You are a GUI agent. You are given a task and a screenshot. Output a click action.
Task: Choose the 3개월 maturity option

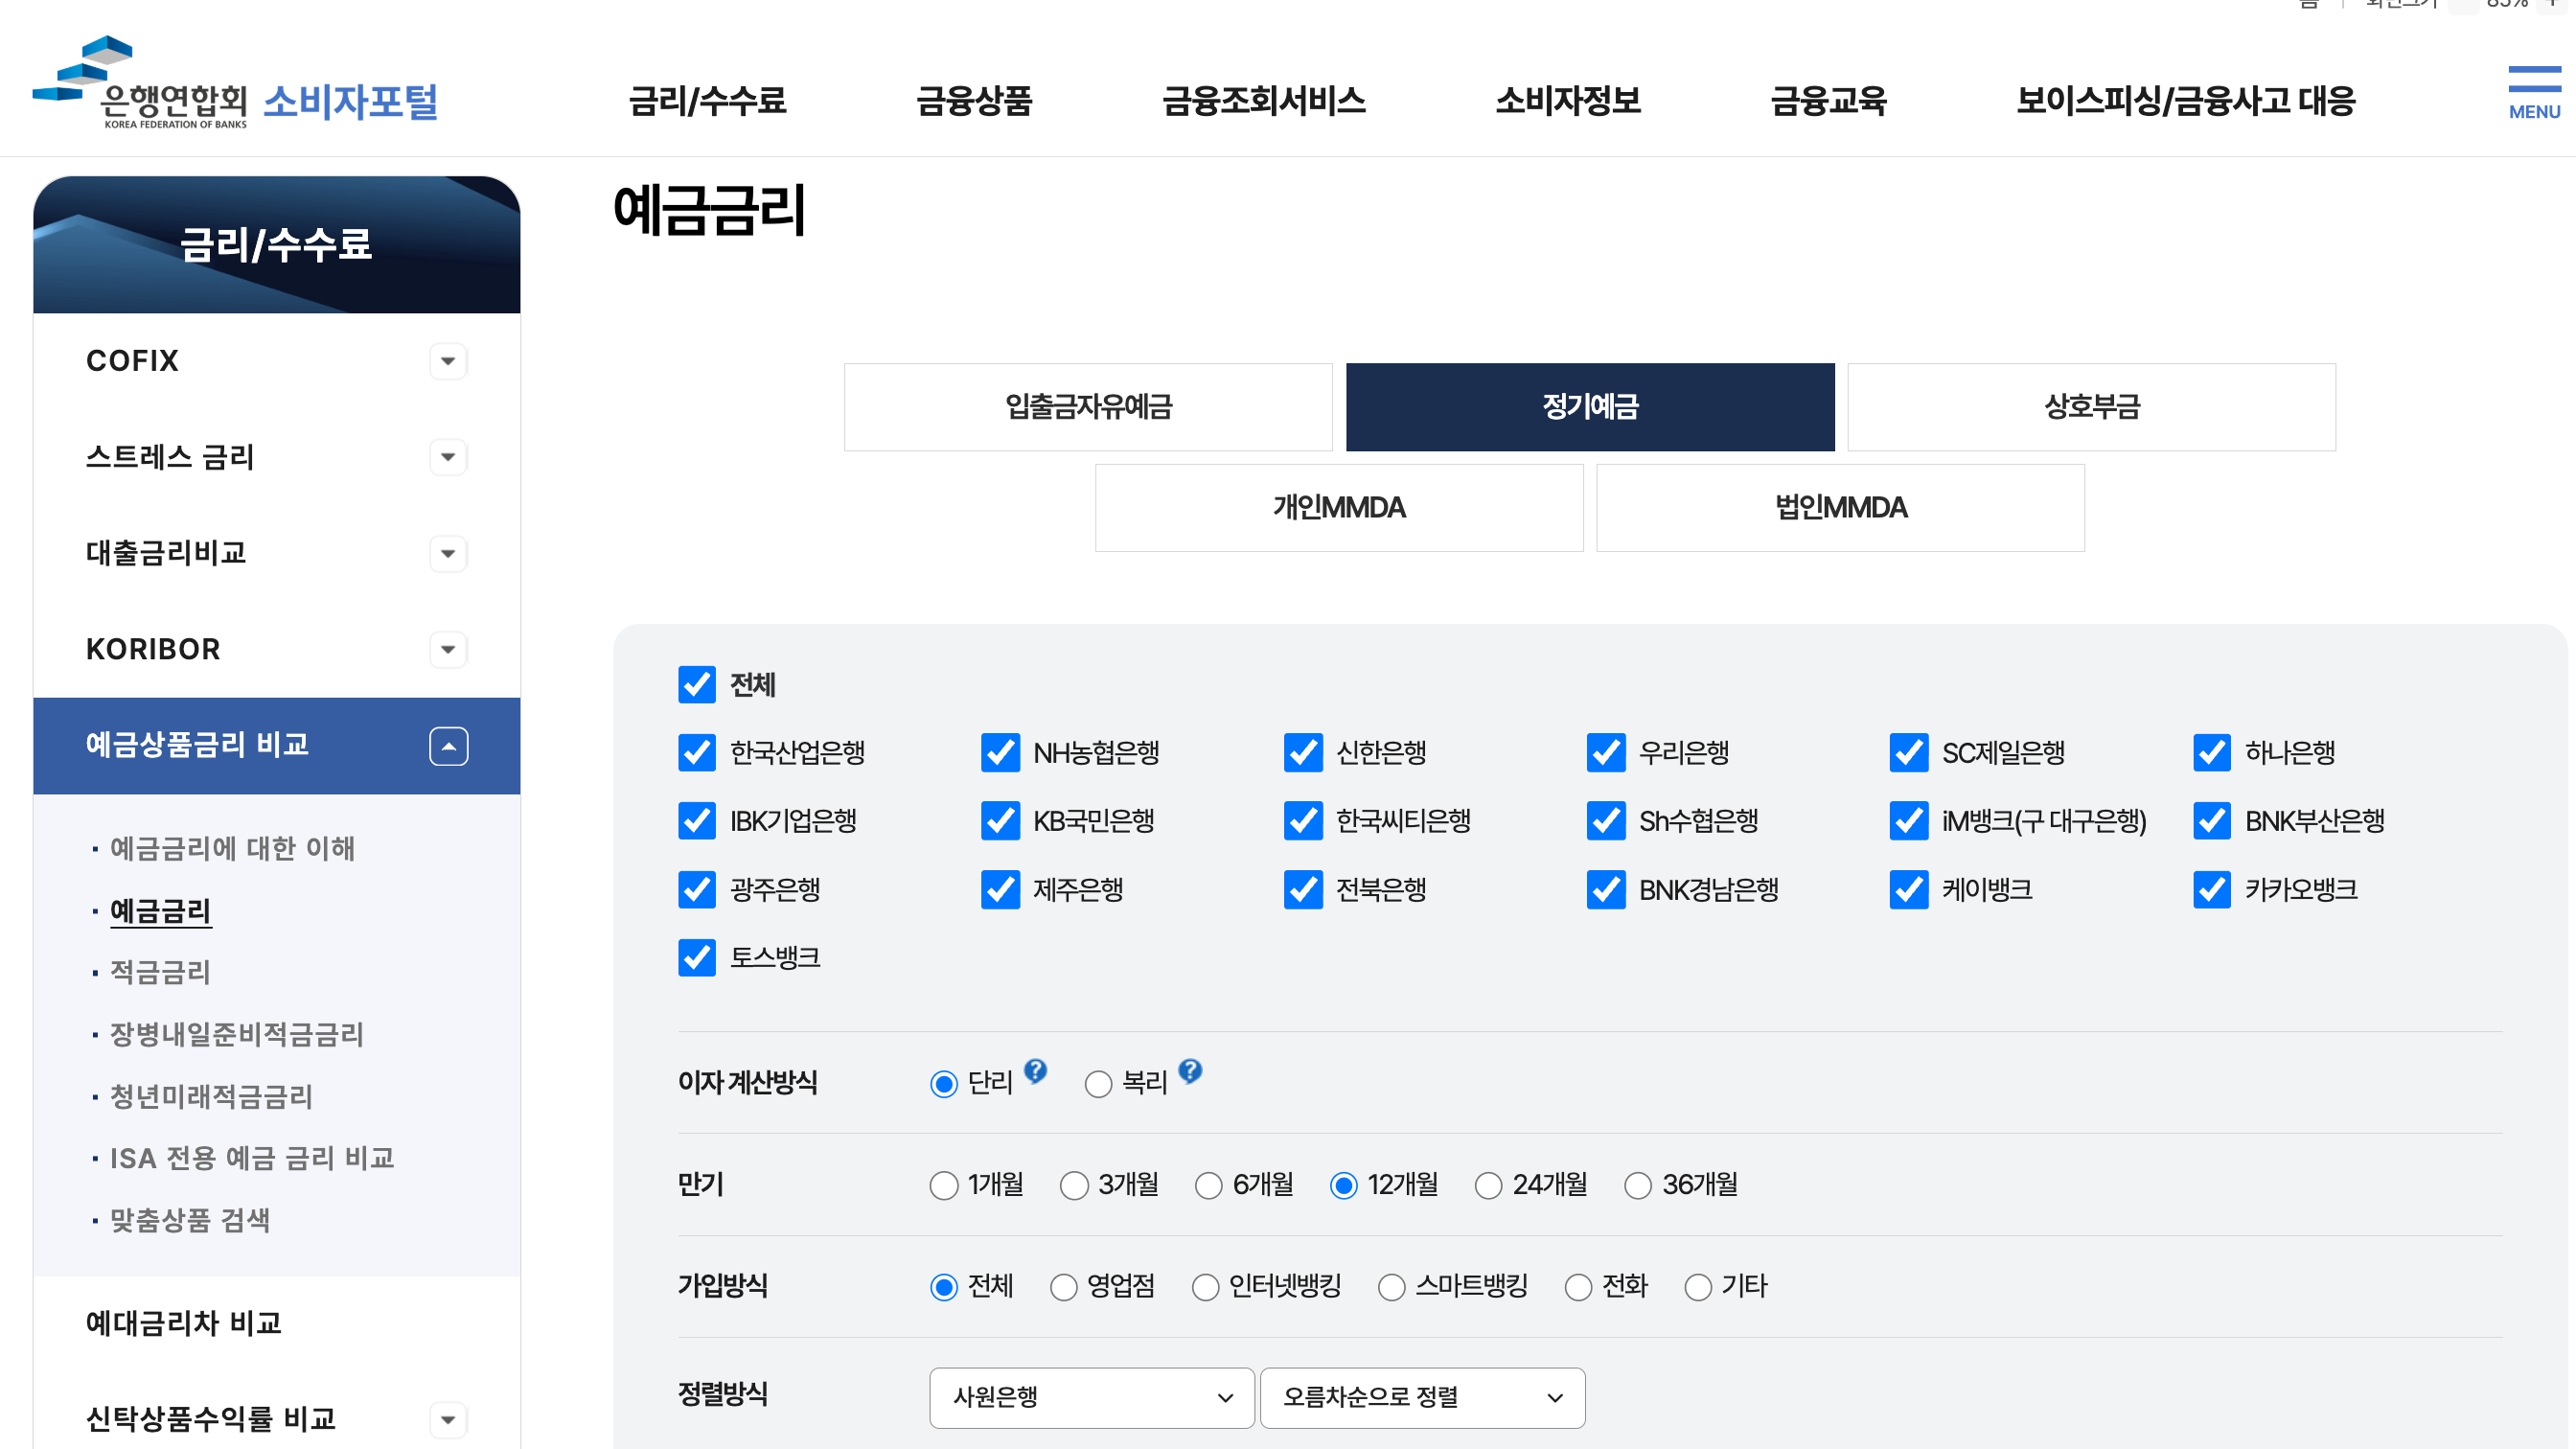click(x=1074, y=1186)
